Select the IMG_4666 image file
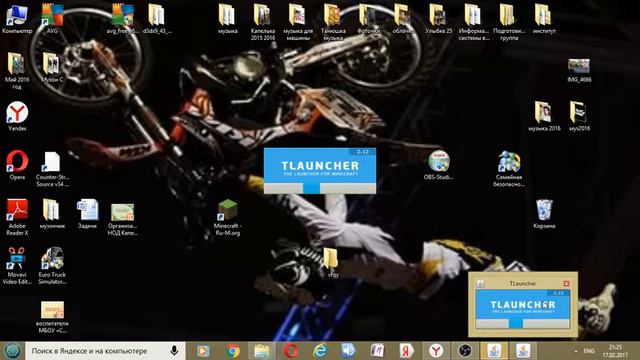Screen dimensions: 640x360 [579, 70]
